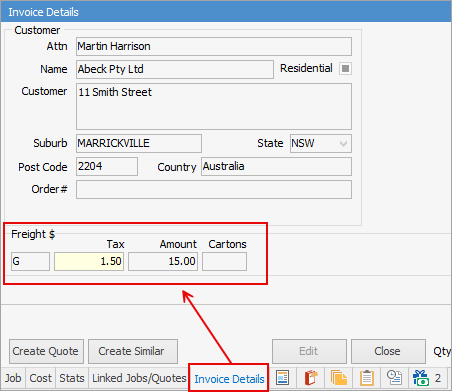Click the Post Code field with 2204
Image resolution: width=452 pixels, height=392 pixels.
click(107, 166)
